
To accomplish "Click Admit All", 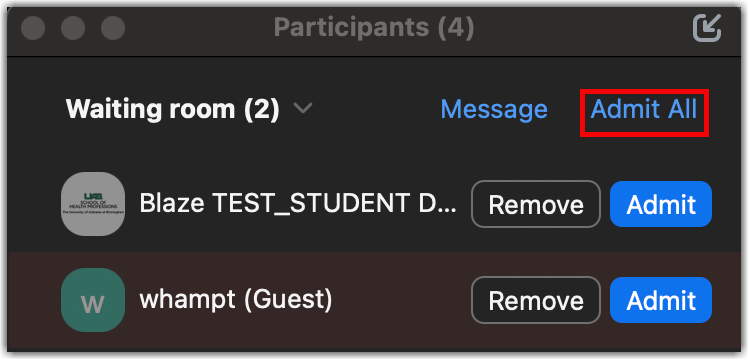I will pyautogui.click(x=644, y=109).
